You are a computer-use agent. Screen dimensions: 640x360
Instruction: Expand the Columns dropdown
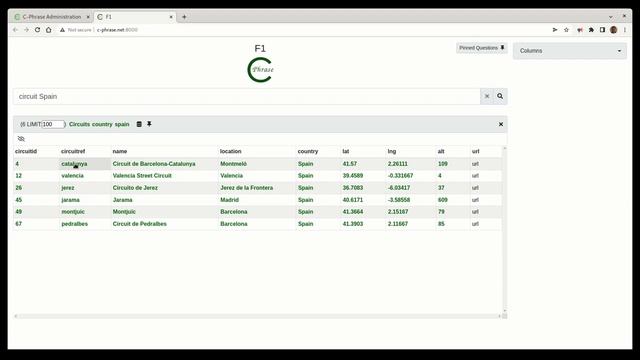(570, 51)
